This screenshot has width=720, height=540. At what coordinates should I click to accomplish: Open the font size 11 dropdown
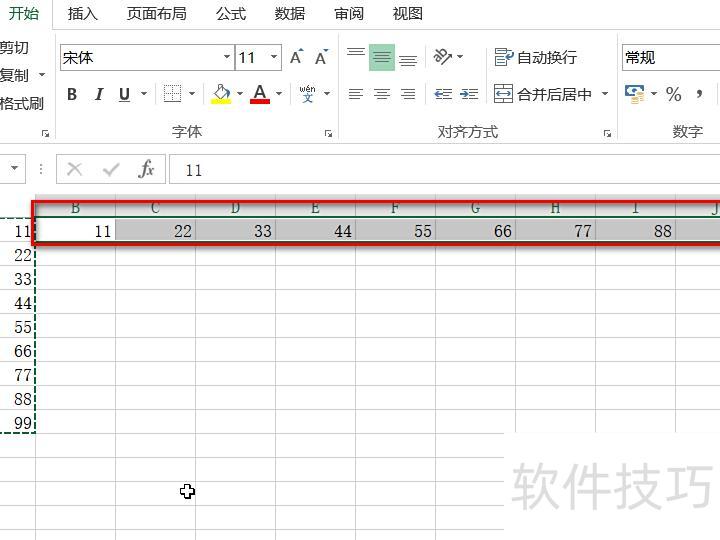coord(274,57)
